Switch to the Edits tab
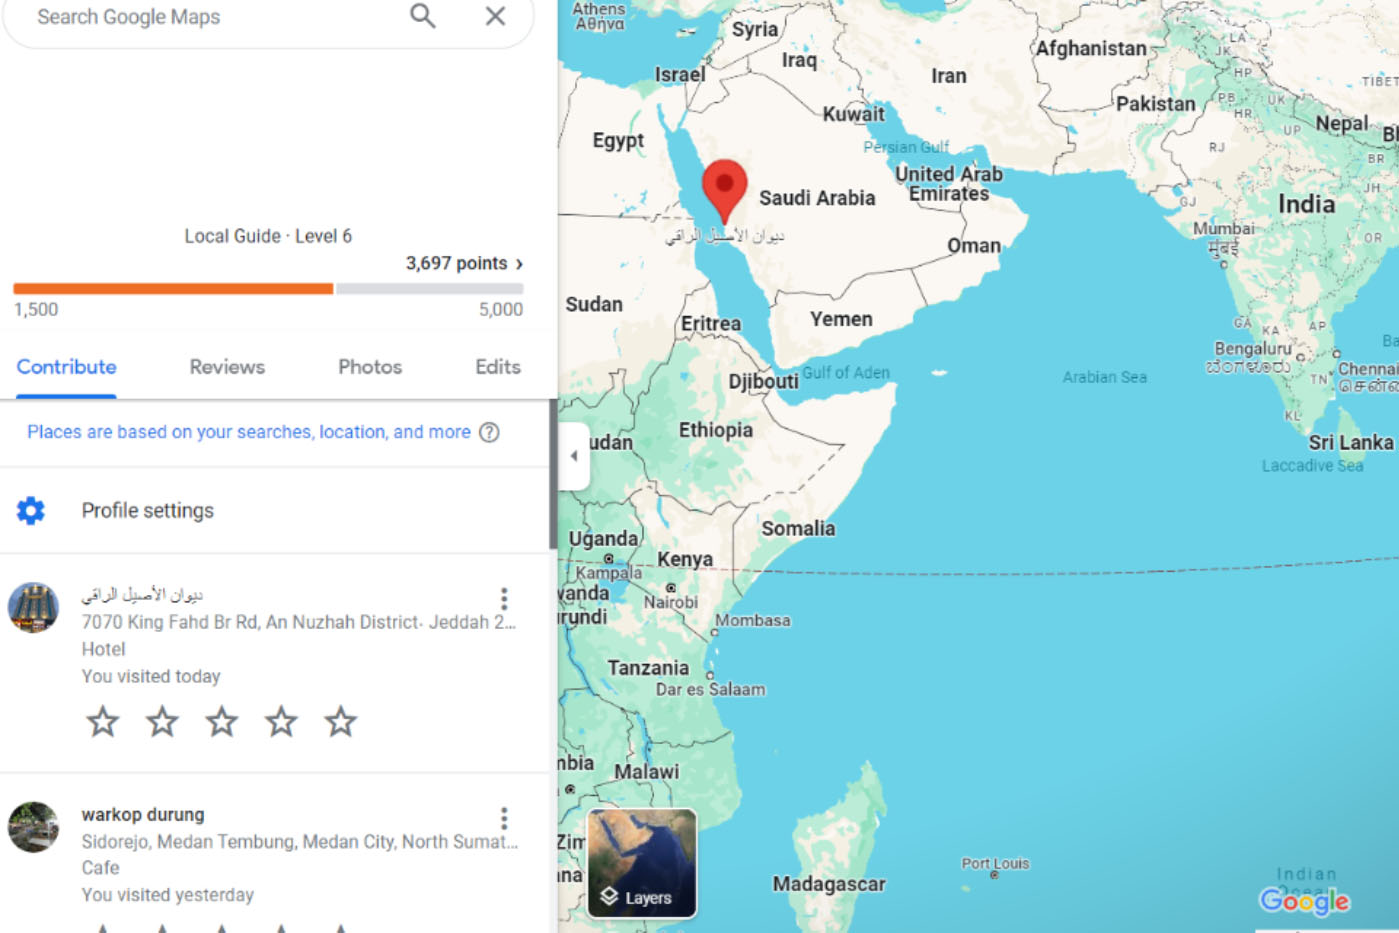The width and height of the screenshot is (1399, 933). (498, 367)
